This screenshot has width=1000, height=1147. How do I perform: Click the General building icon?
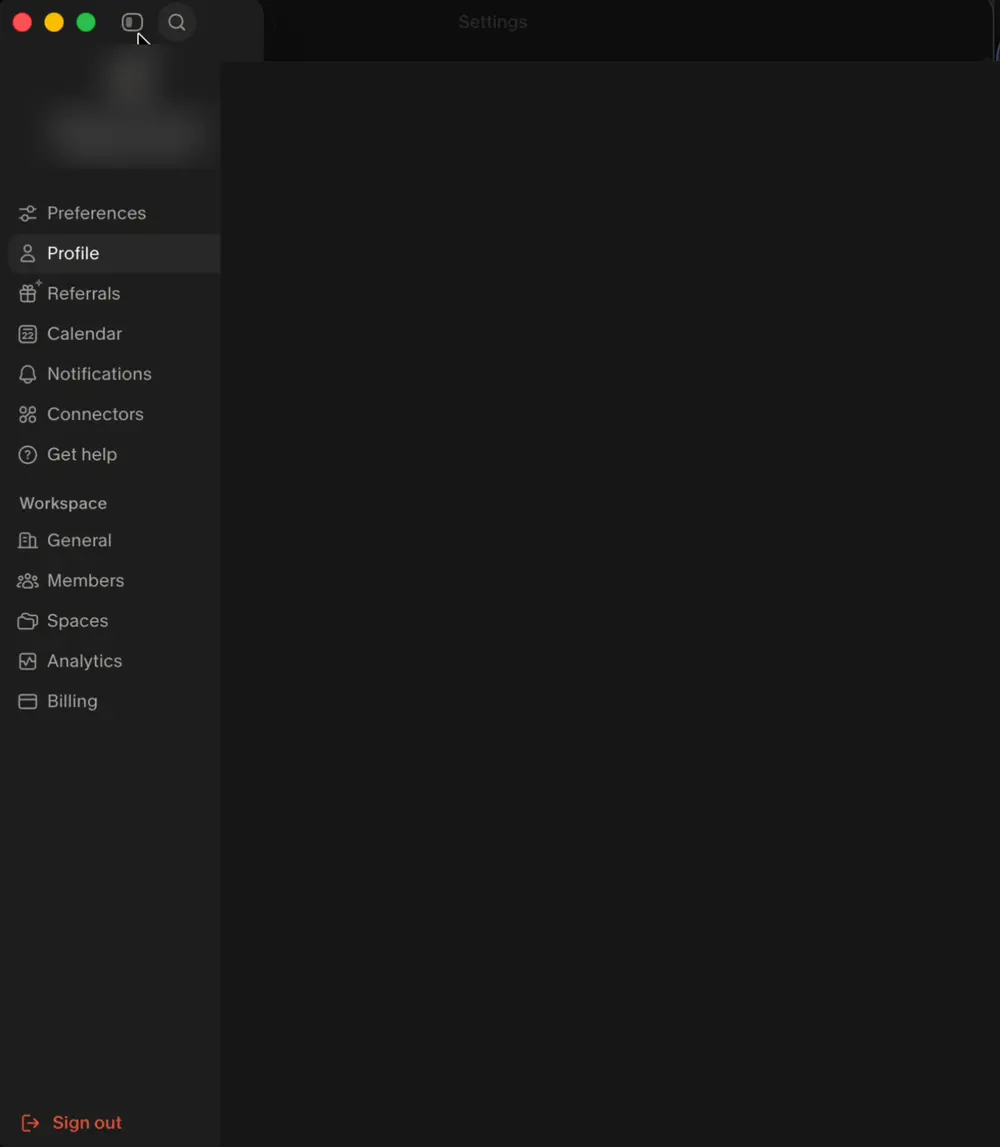(x=28, y=541)
